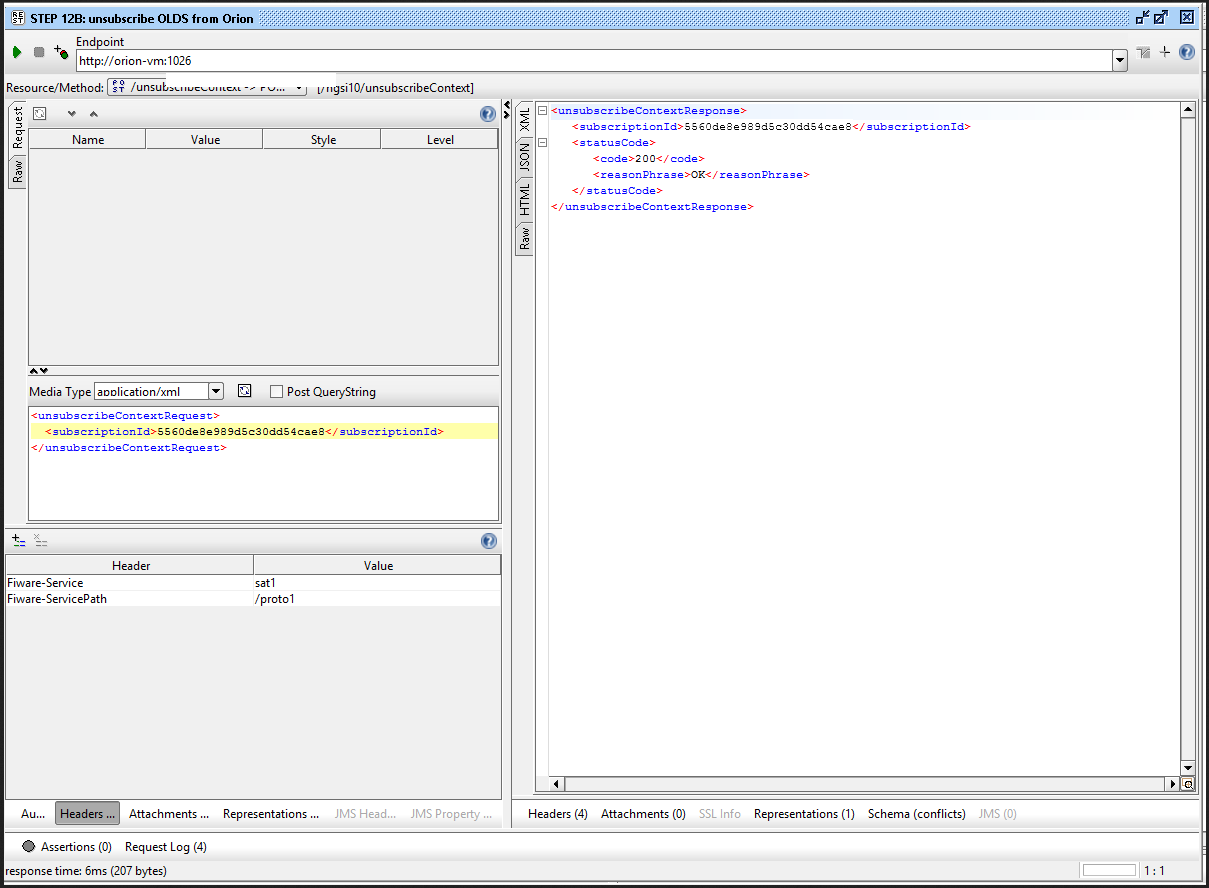Focus the Endpoint URL field
The image size is (1209, 888).
(x=594, y=61)
